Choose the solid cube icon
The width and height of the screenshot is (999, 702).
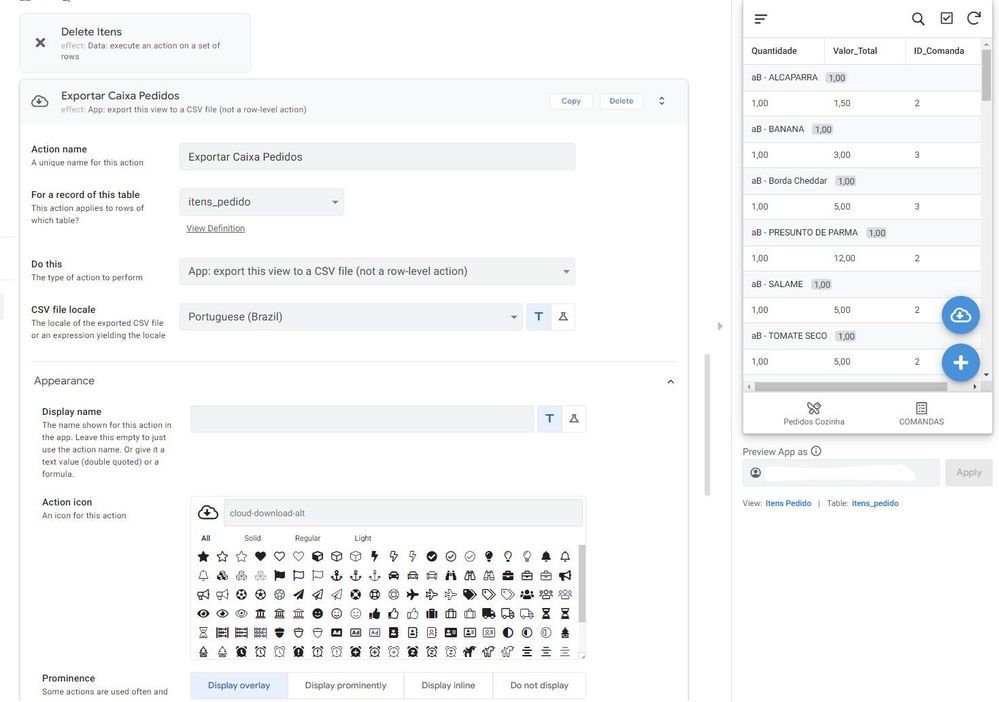[317, 557]
